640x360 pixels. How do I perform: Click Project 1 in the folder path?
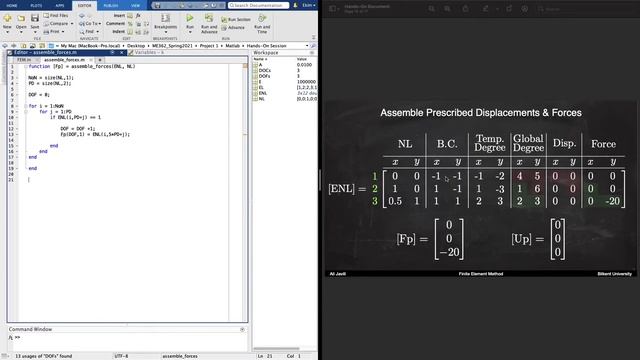click(x=209, y=46)
